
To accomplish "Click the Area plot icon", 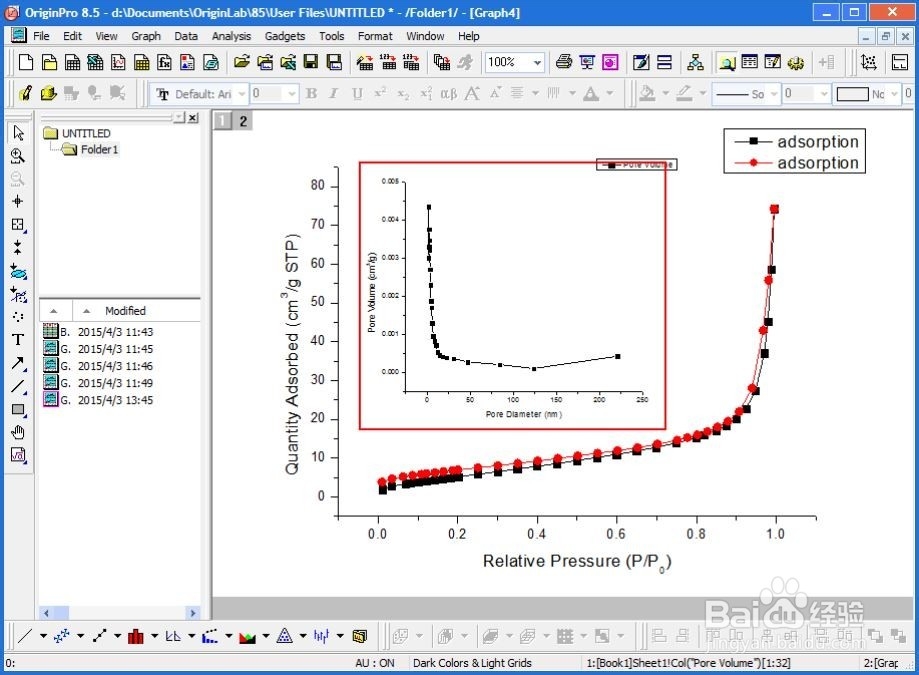I will coord(247,636).
